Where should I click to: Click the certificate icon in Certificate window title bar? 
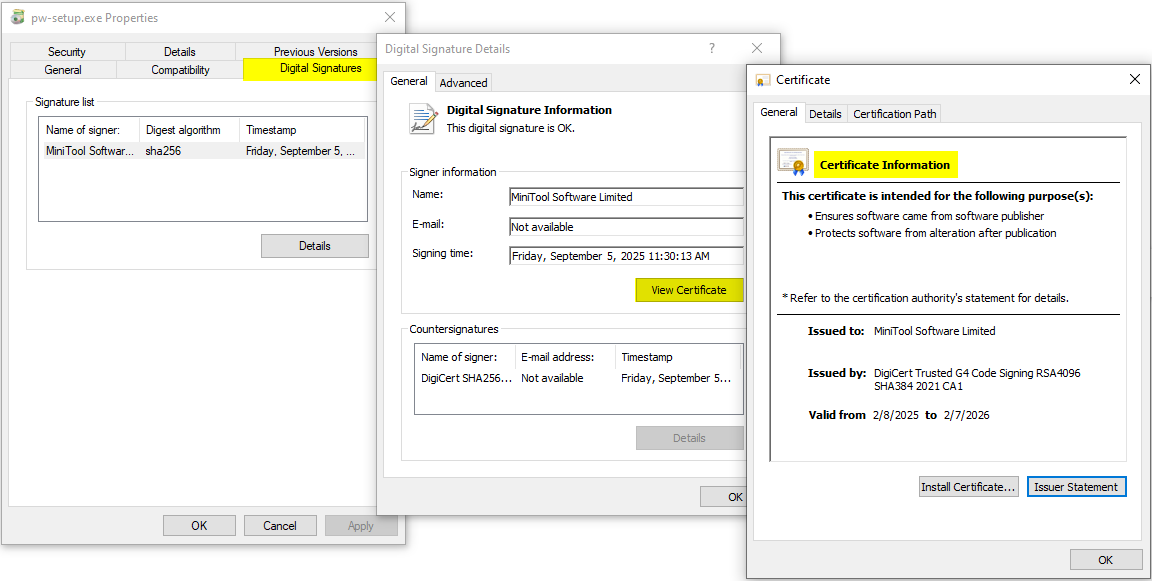tap(761, 79)
